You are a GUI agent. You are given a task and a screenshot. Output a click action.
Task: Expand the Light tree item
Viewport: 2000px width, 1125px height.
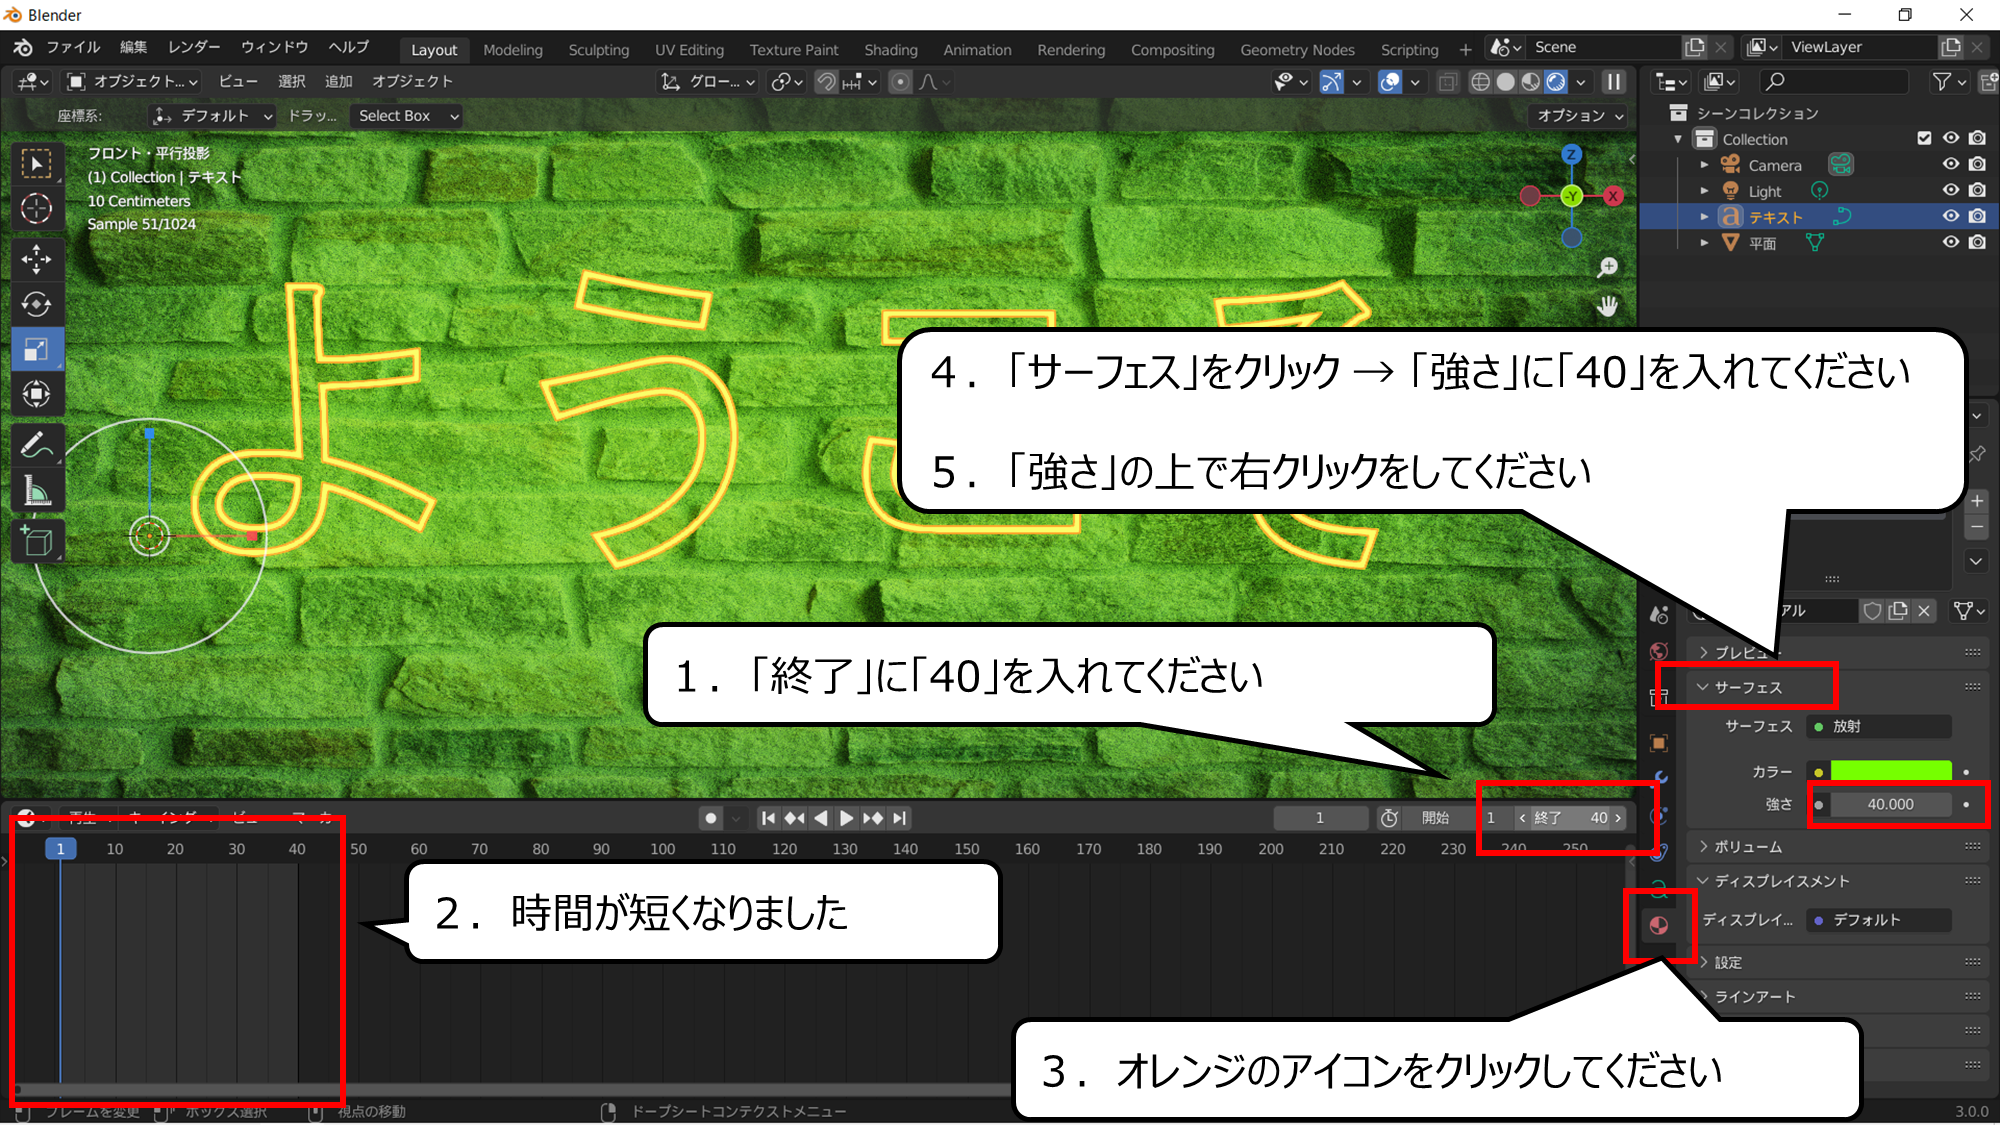(1705, 190)
